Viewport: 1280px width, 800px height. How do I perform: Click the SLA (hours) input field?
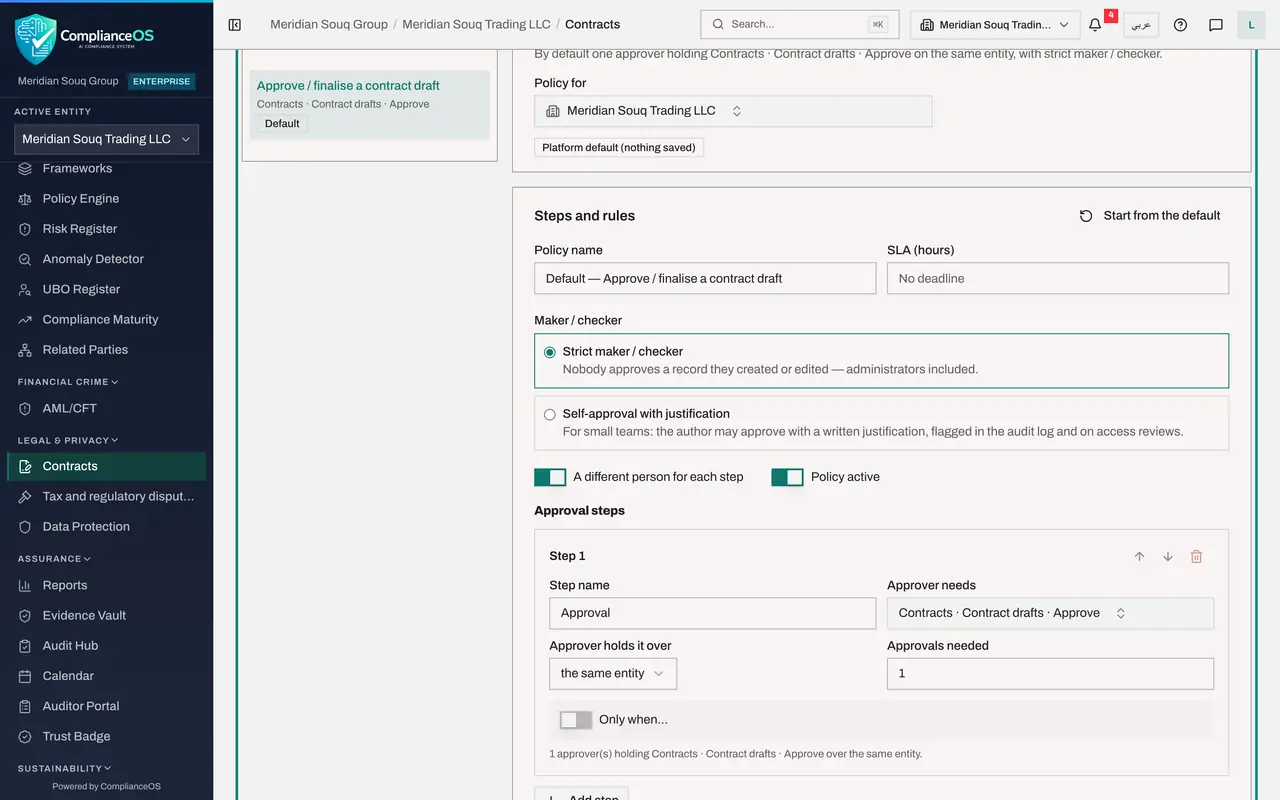pos(1058,279)
